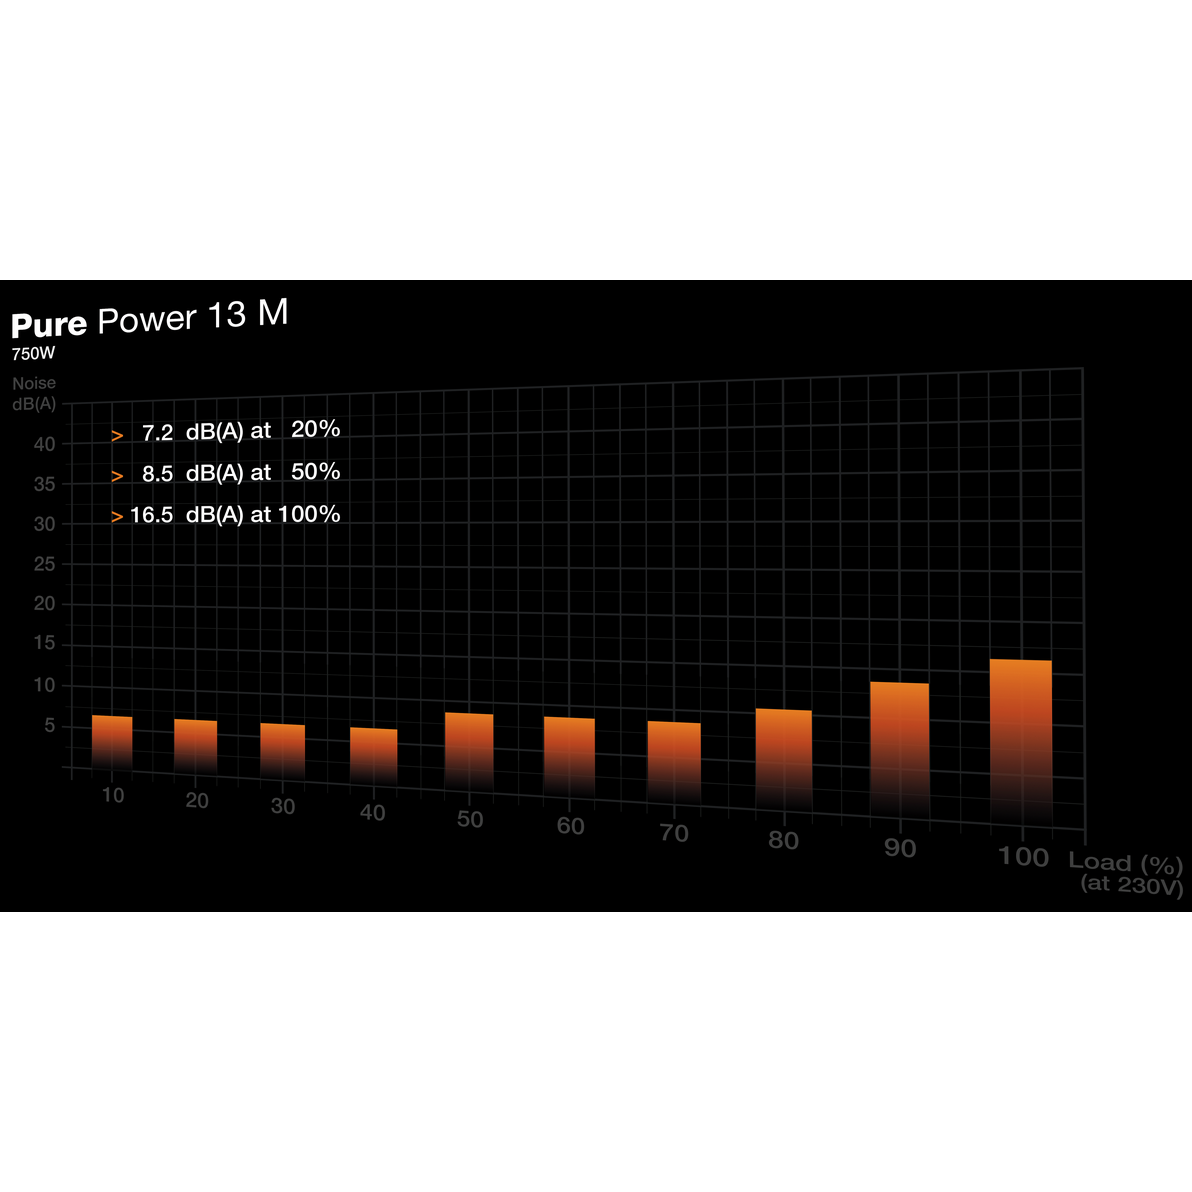Click the 10 label on load axis
1192x1192 pixels.
tap(113, 795)
